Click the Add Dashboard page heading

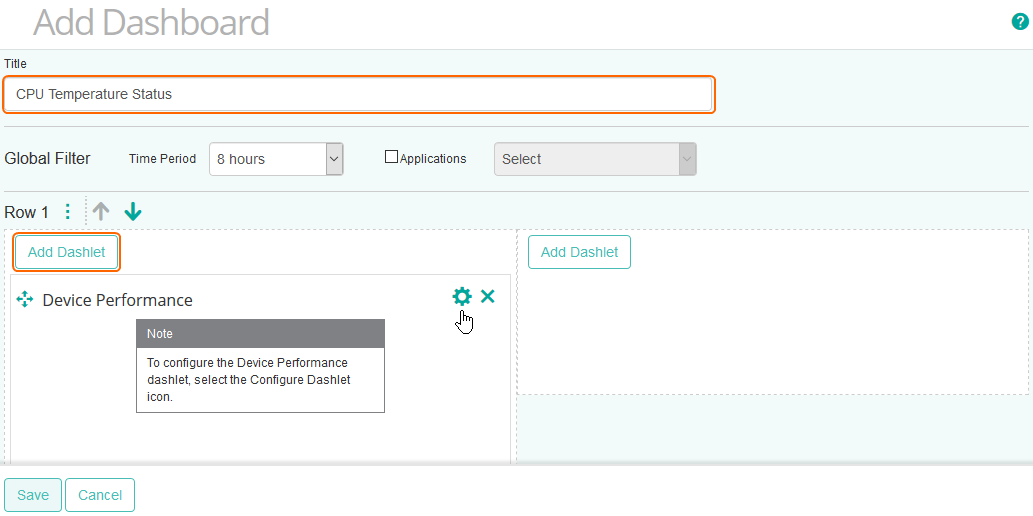tap(151, 22)
